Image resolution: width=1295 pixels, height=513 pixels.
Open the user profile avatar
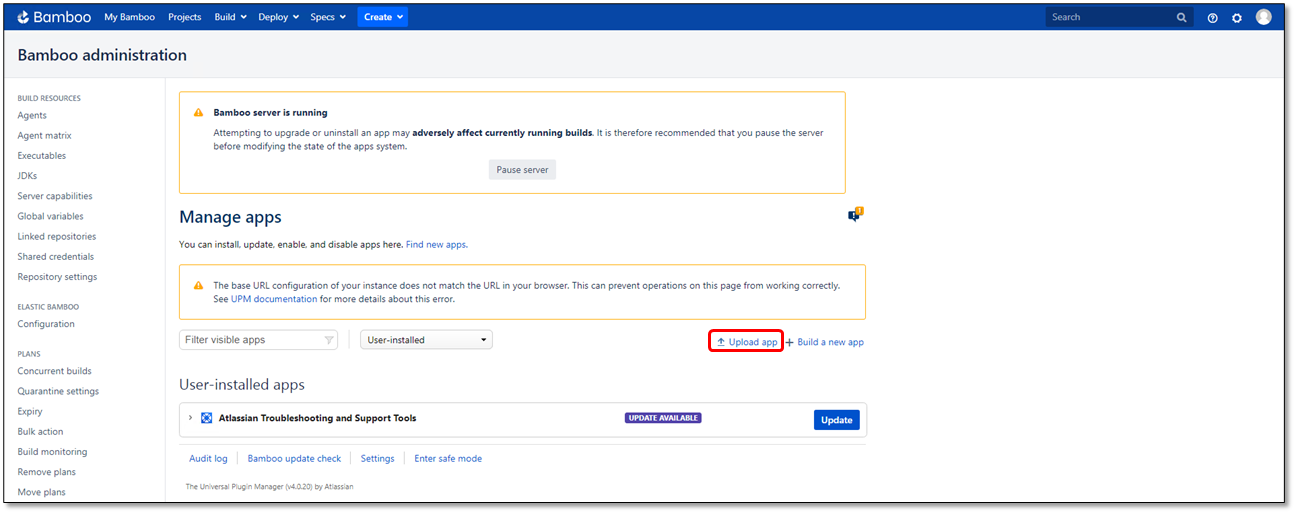tap(1264, 17)
